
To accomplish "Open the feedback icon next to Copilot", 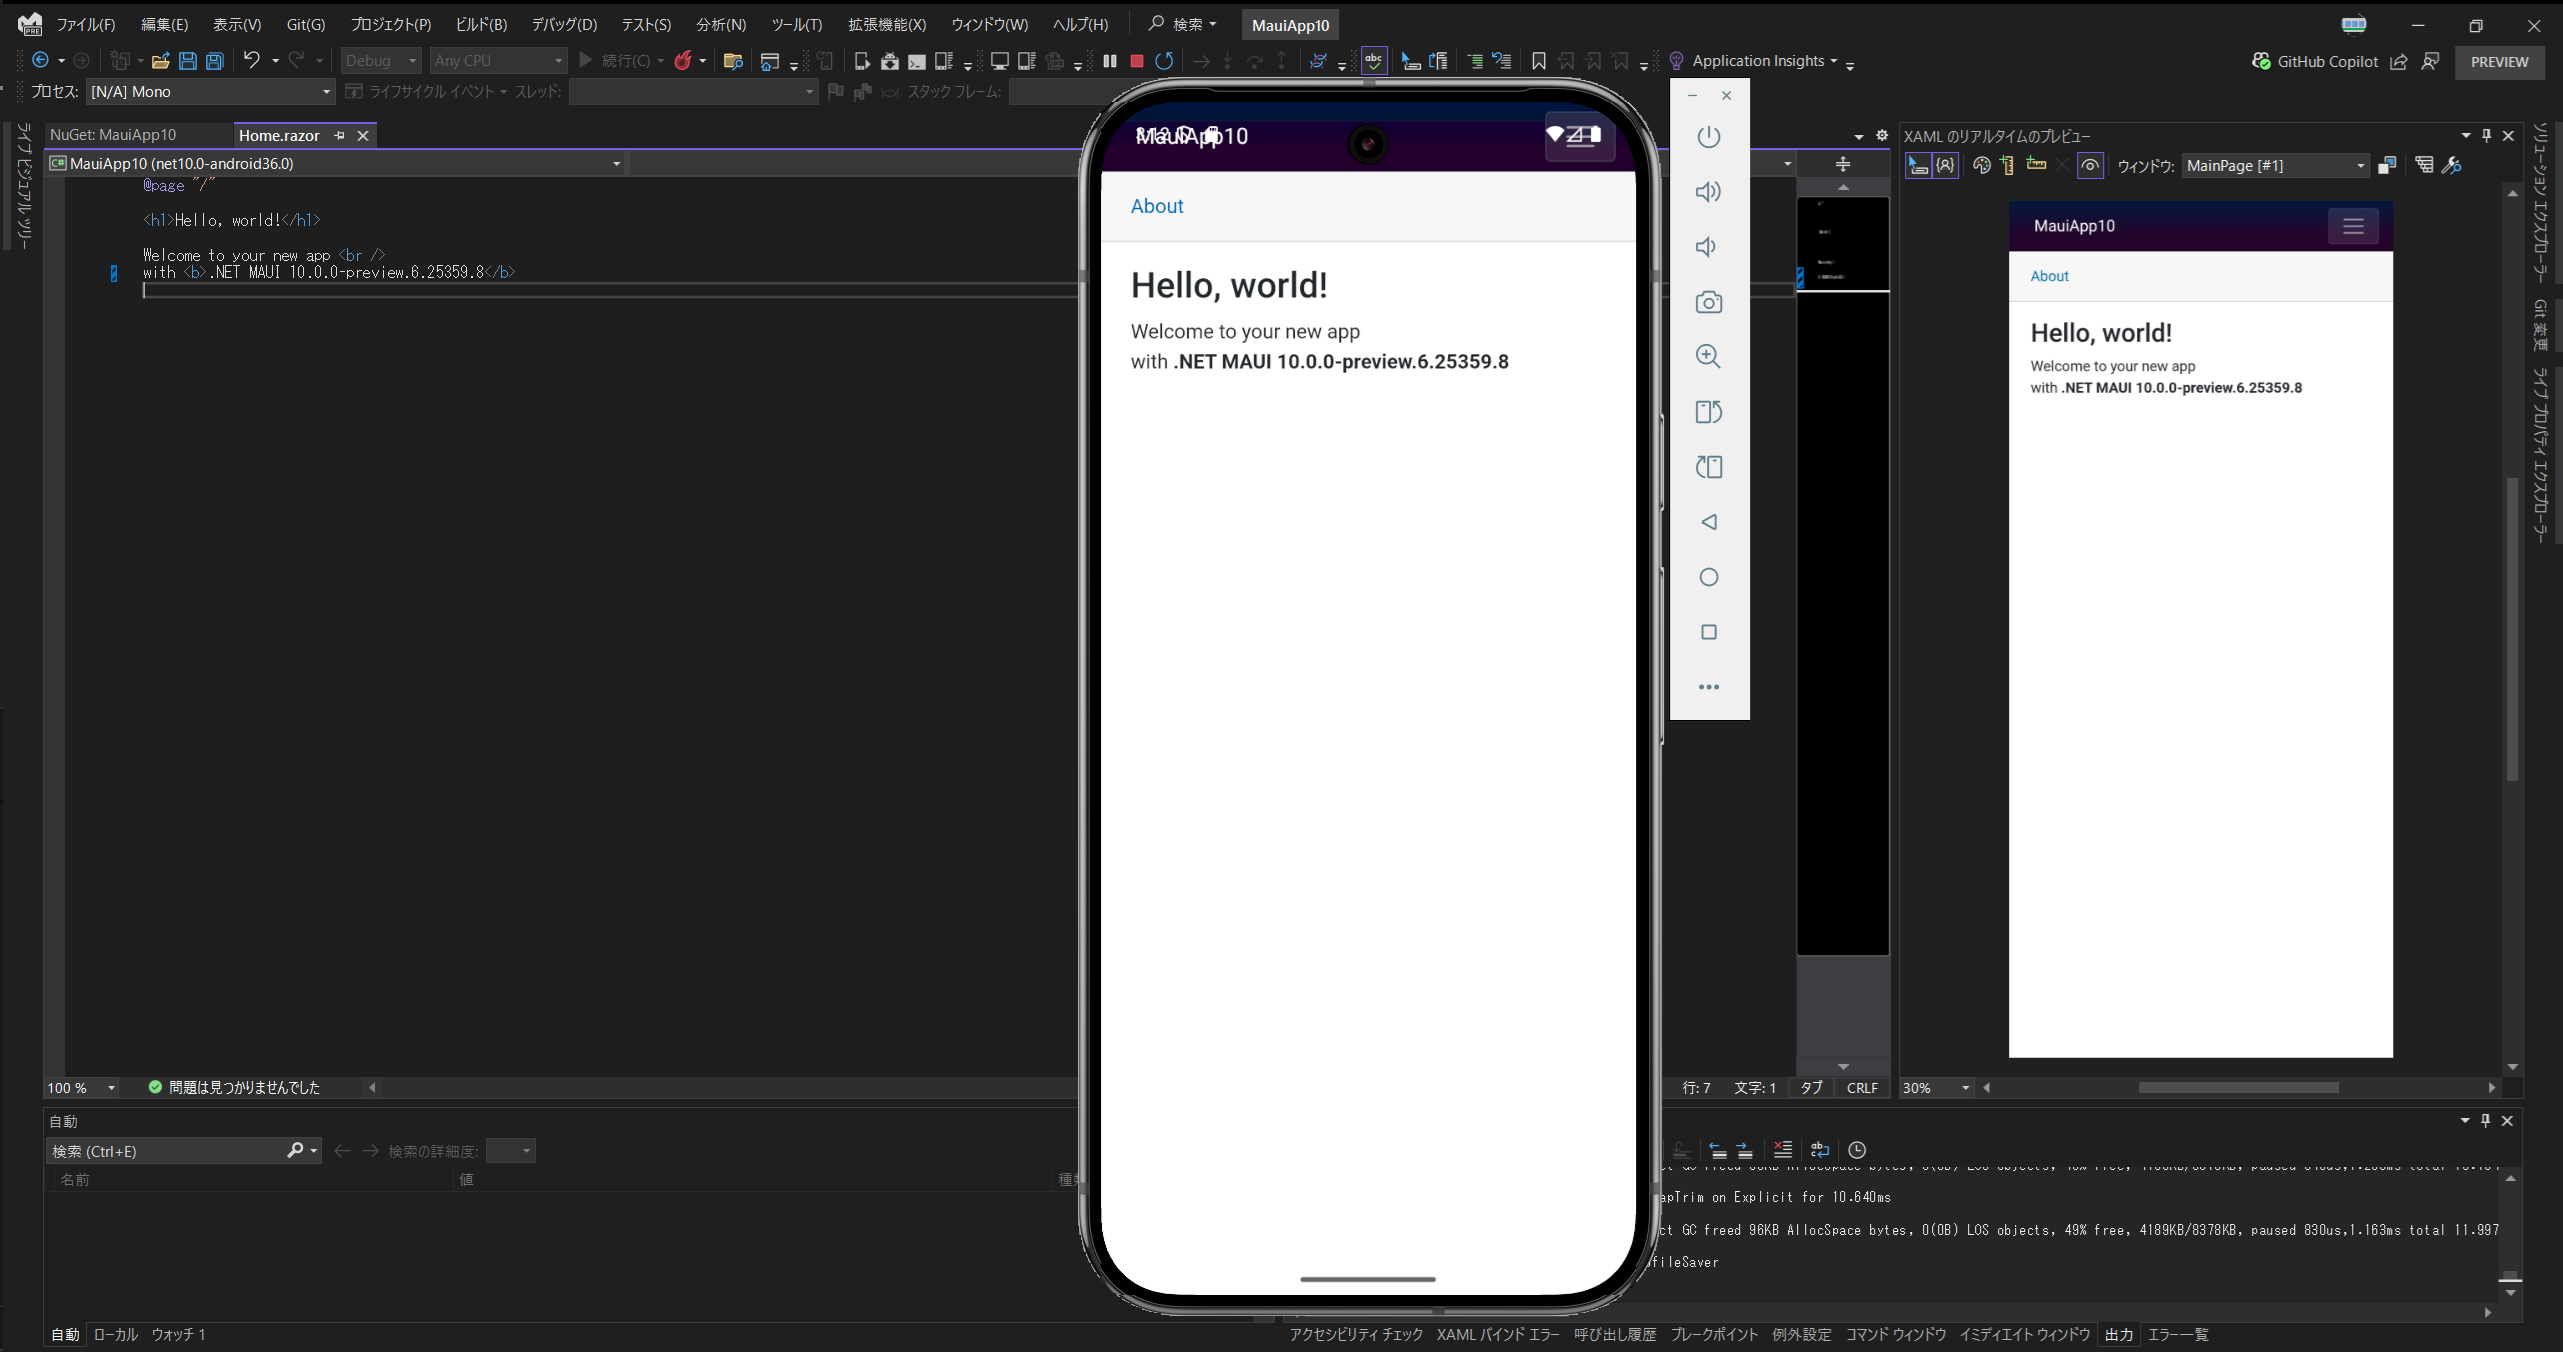I will (2430, 61).
